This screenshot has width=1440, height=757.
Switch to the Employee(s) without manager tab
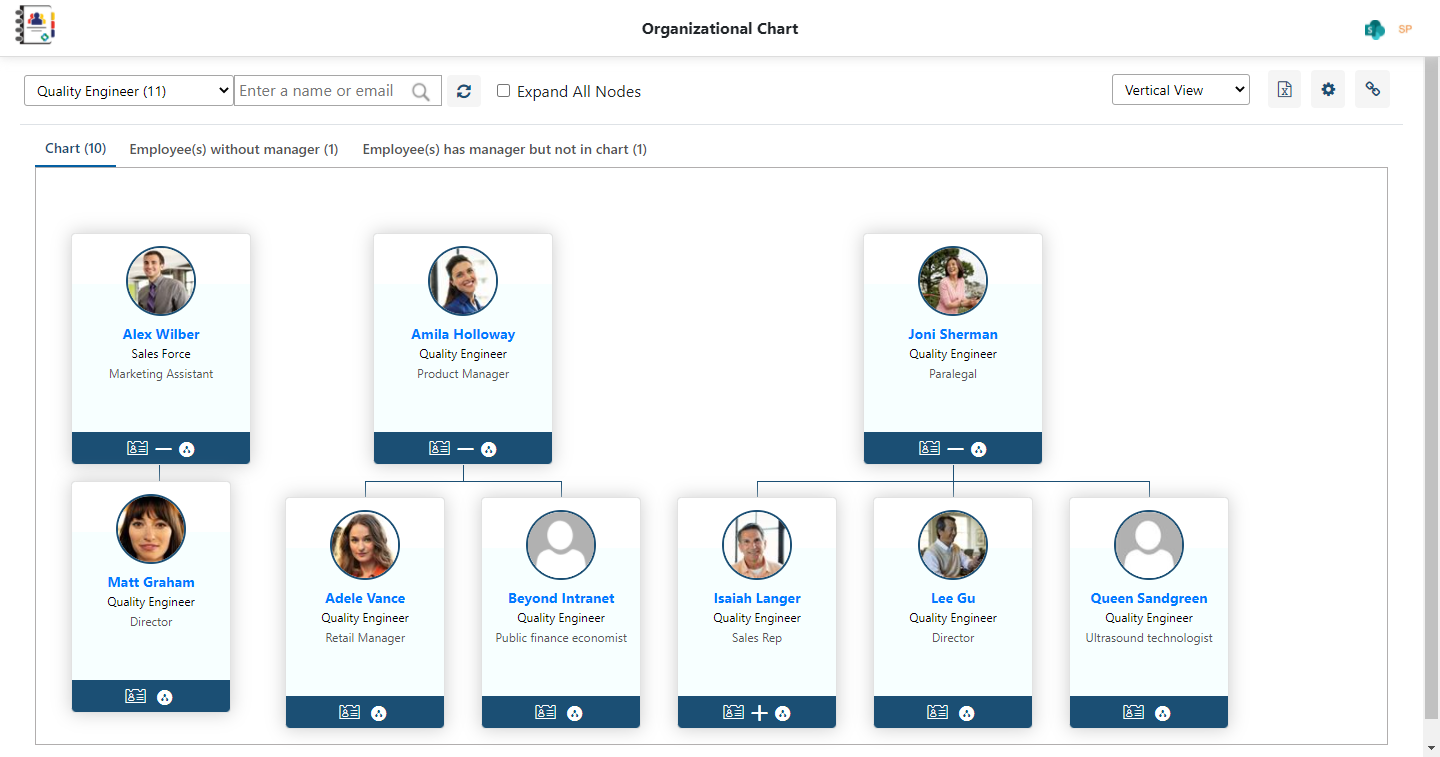[234, 149]
